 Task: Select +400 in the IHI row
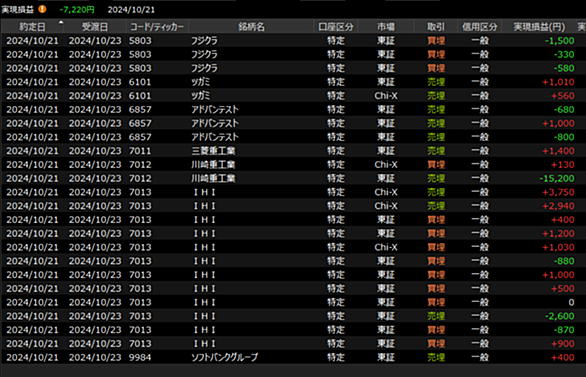point(563,220)
